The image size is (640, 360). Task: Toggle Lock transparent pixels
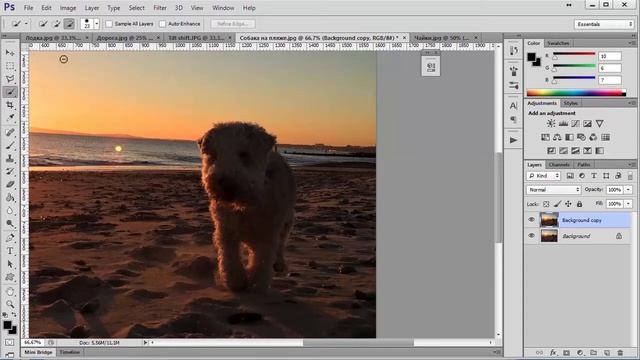tap(546, 204)
